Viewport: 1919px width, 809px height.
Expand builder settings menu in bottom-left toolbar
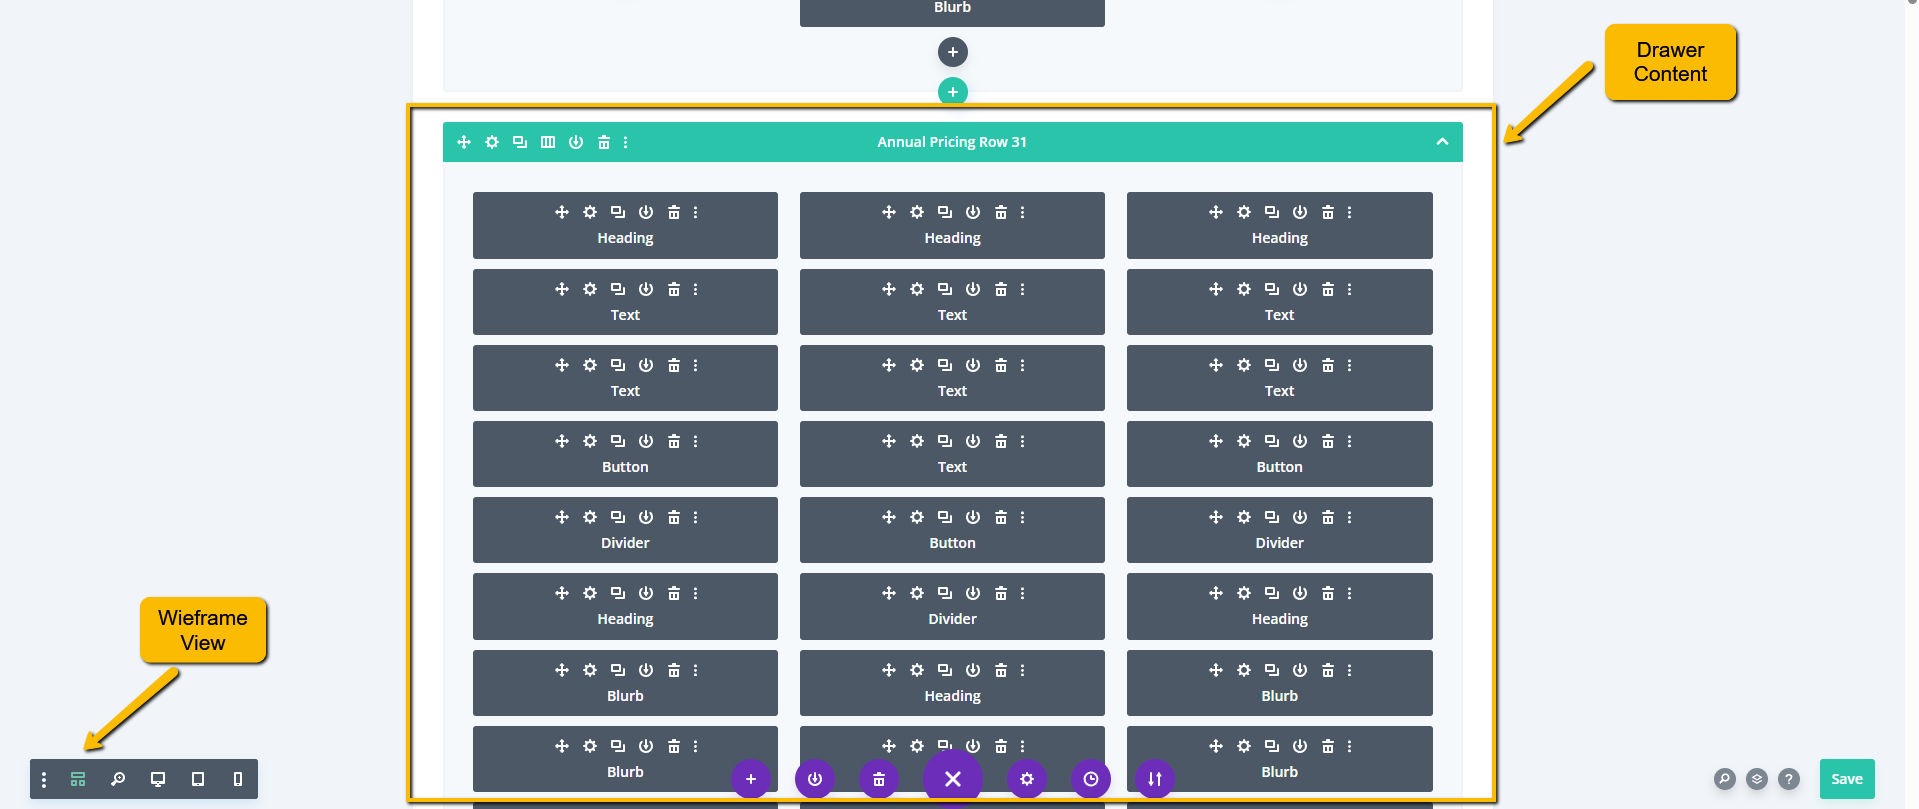(x=44, y=779)
